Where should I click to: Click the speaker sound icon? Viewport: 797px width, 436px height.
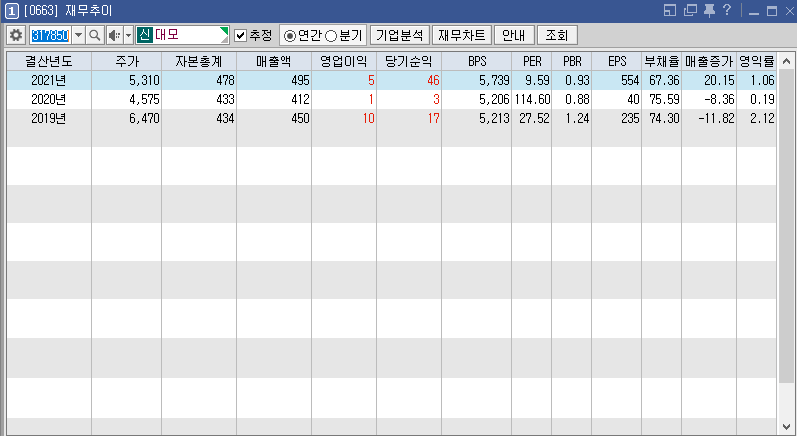coord(114,35)
